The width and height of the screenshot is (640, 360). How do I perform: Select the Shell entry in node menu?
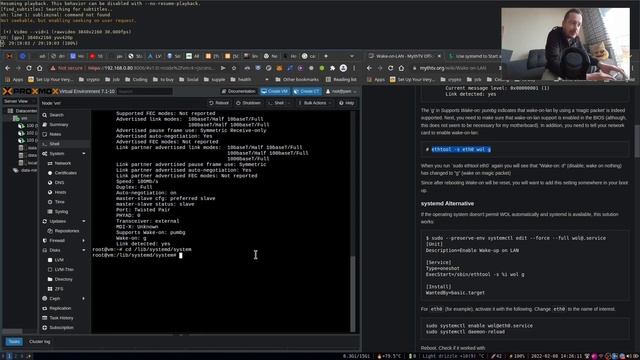tap(54, 144)
